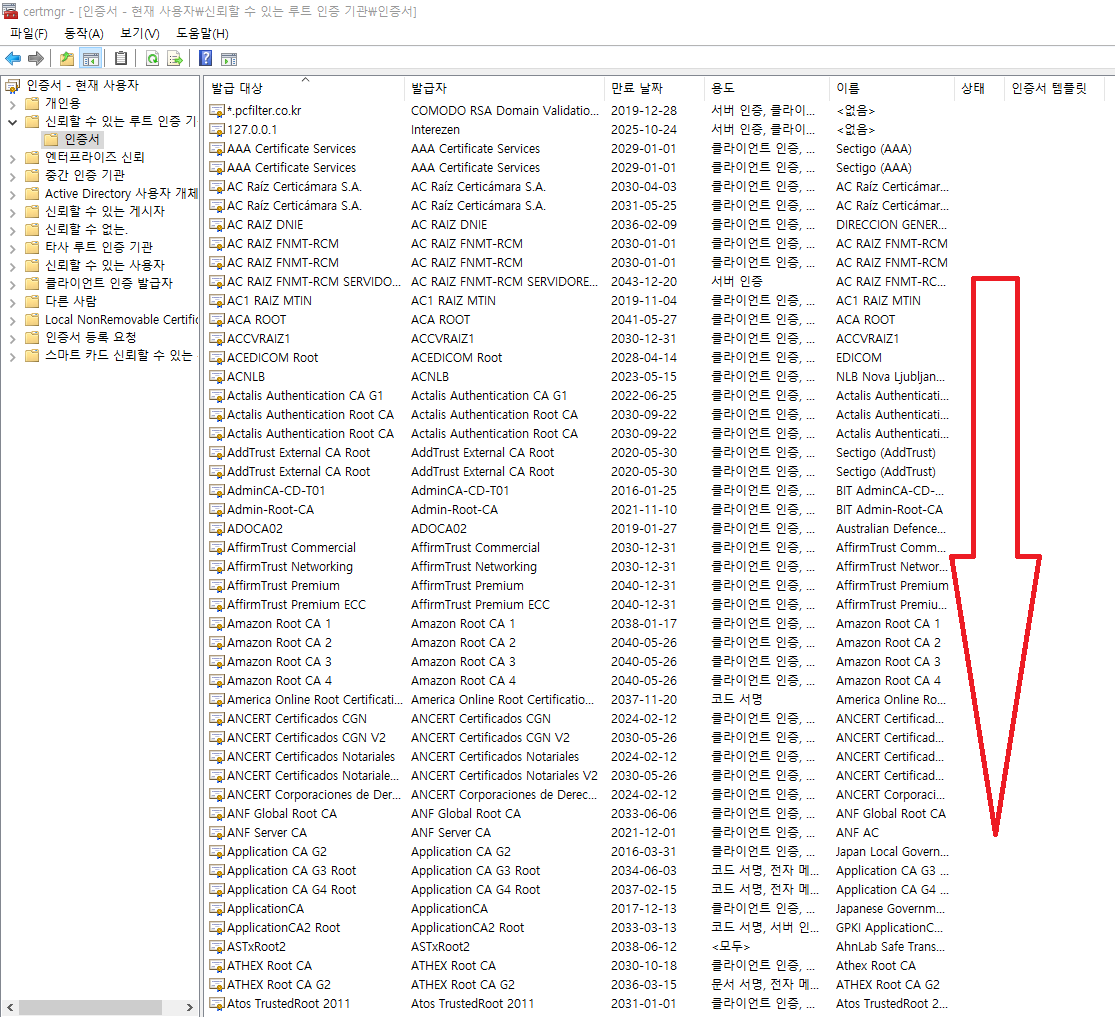Click certificate icon of *.pcfilter.co.kr row
1115x1017 pixels.
click(217, 110)
